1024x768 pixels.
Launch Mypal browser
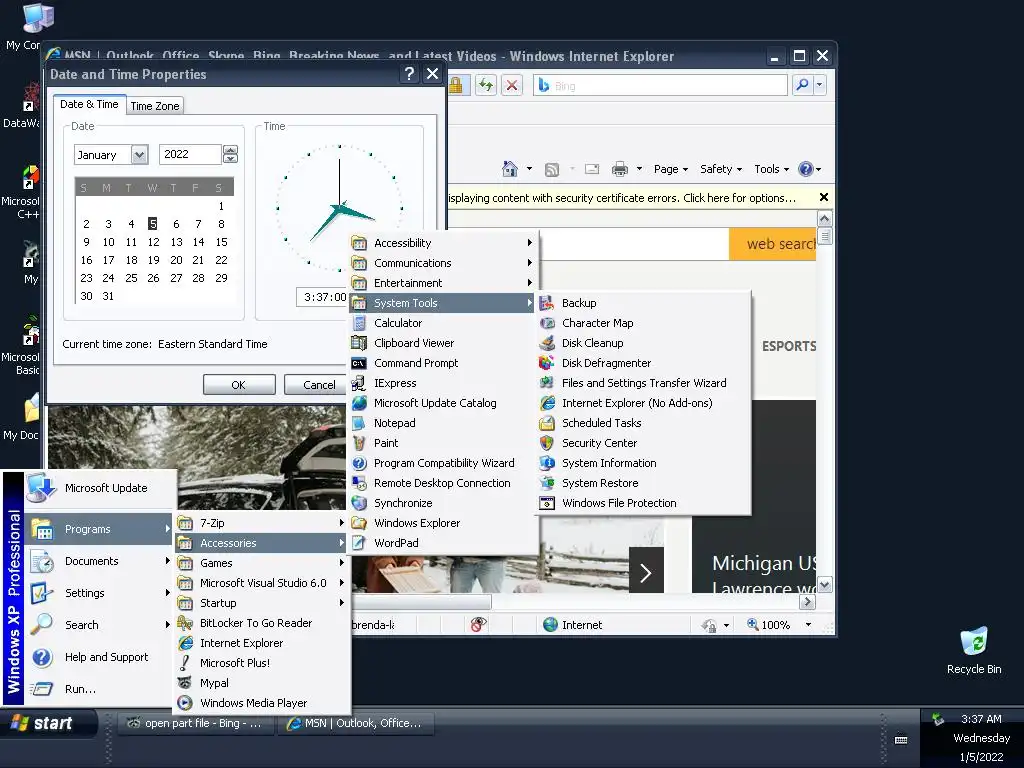tap(262, 683)
